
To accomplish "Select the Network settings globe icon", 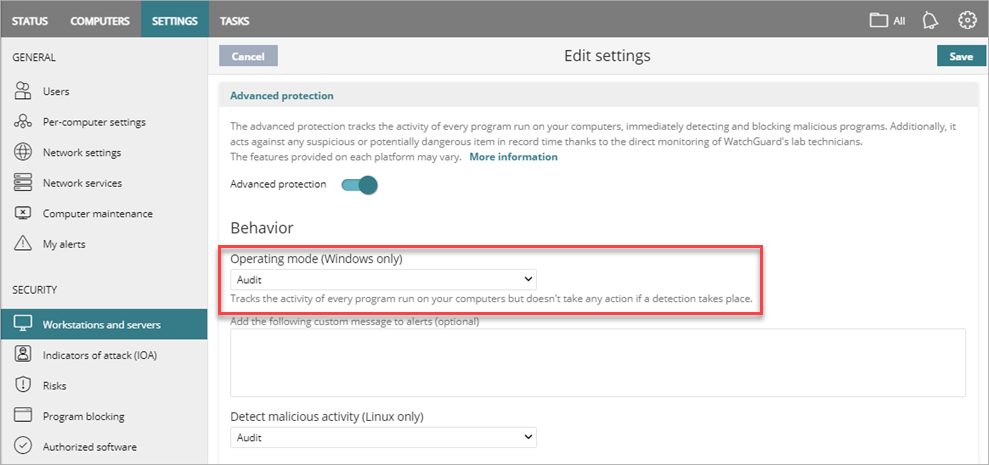I will point(24,153).
